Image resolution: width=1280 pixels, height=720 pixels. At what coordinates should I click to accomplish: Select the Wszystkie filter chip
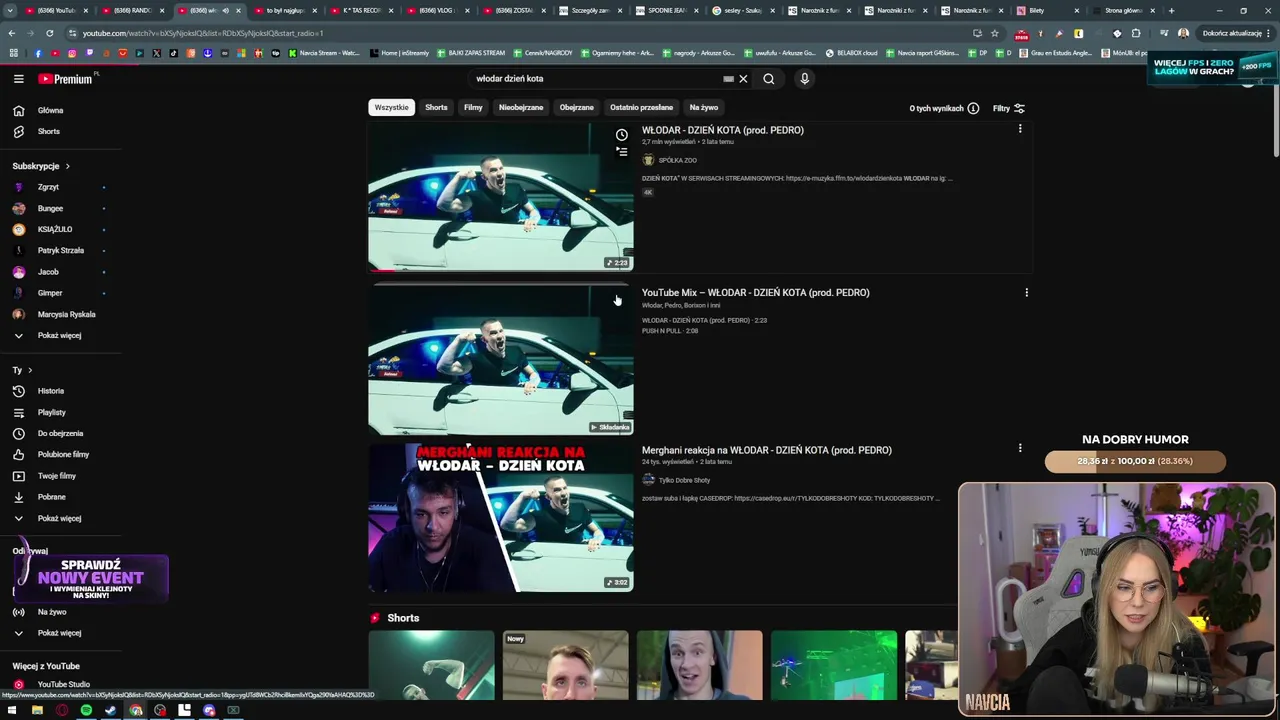click(391, 107)
